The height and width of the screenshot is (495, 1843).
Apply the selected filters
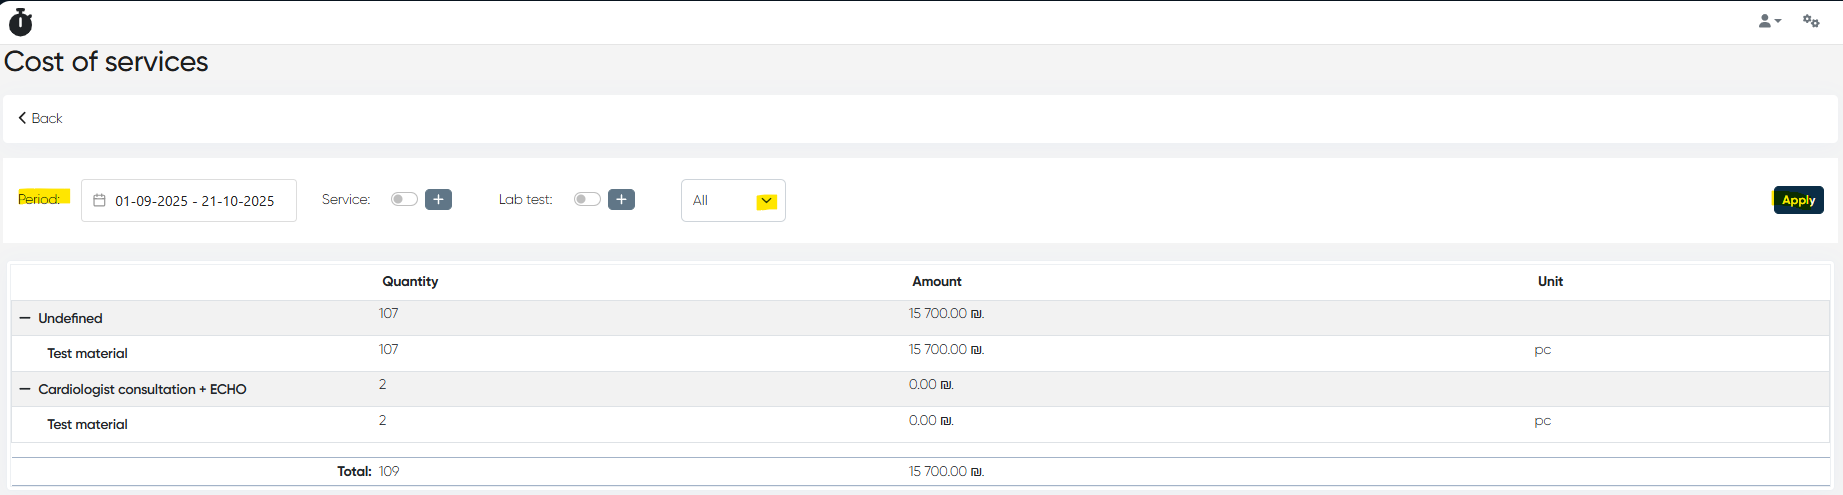[1798, 200]
